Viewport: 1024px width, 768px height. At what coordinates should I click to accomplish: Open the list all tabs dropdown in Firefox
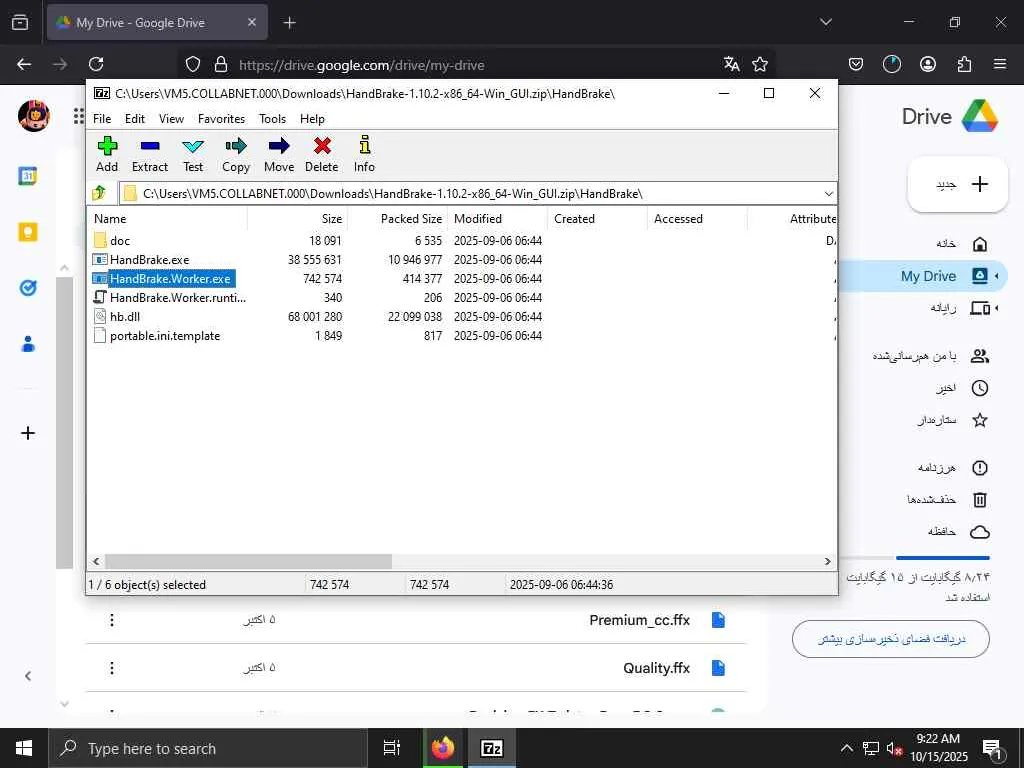pyautogui.click(x=825, y=22)
